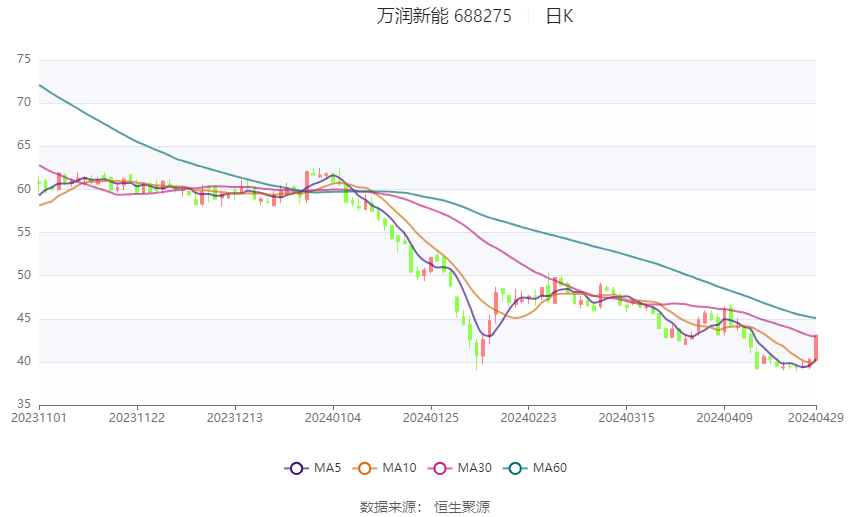Click the teal MA60 line at its start
Viewport: 850px width, 517px height.
(x=40, y=86)
